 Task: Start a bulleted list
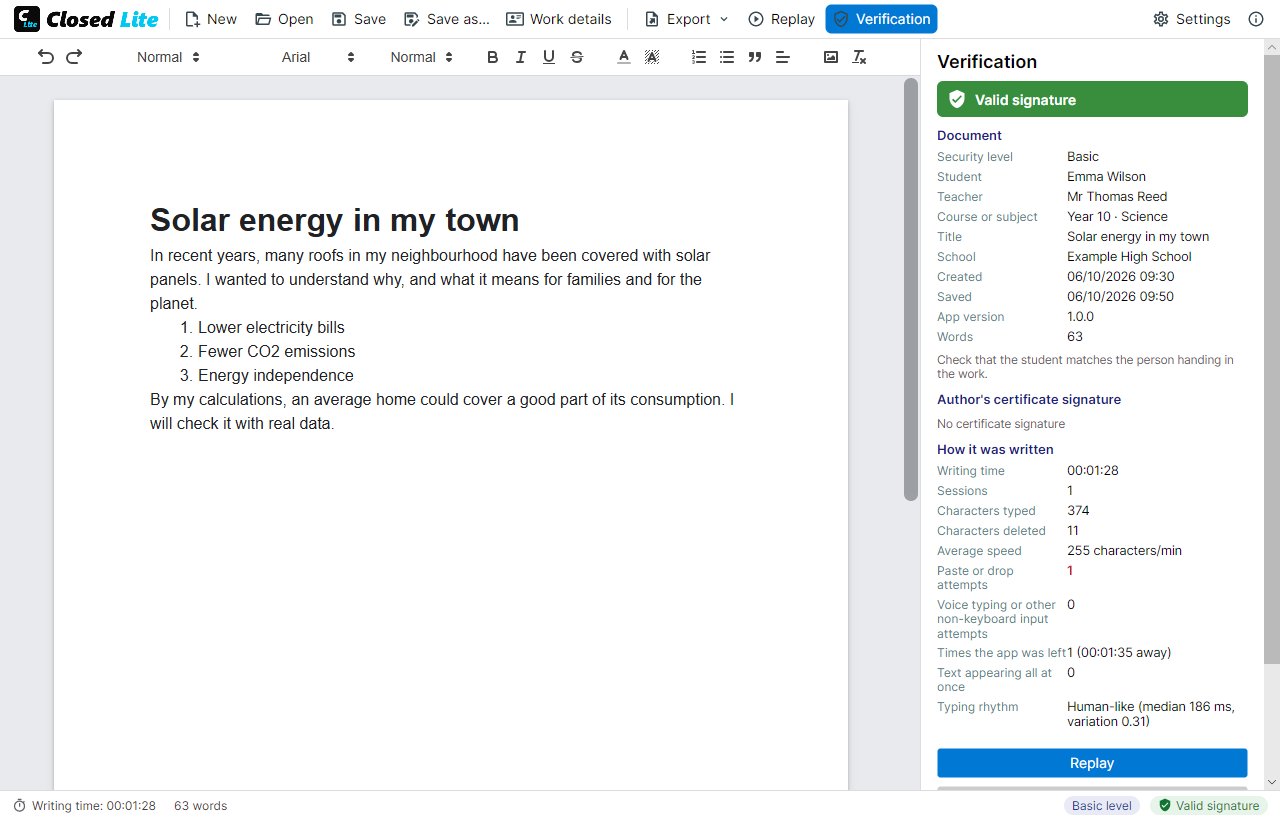[x=727, y=57]
